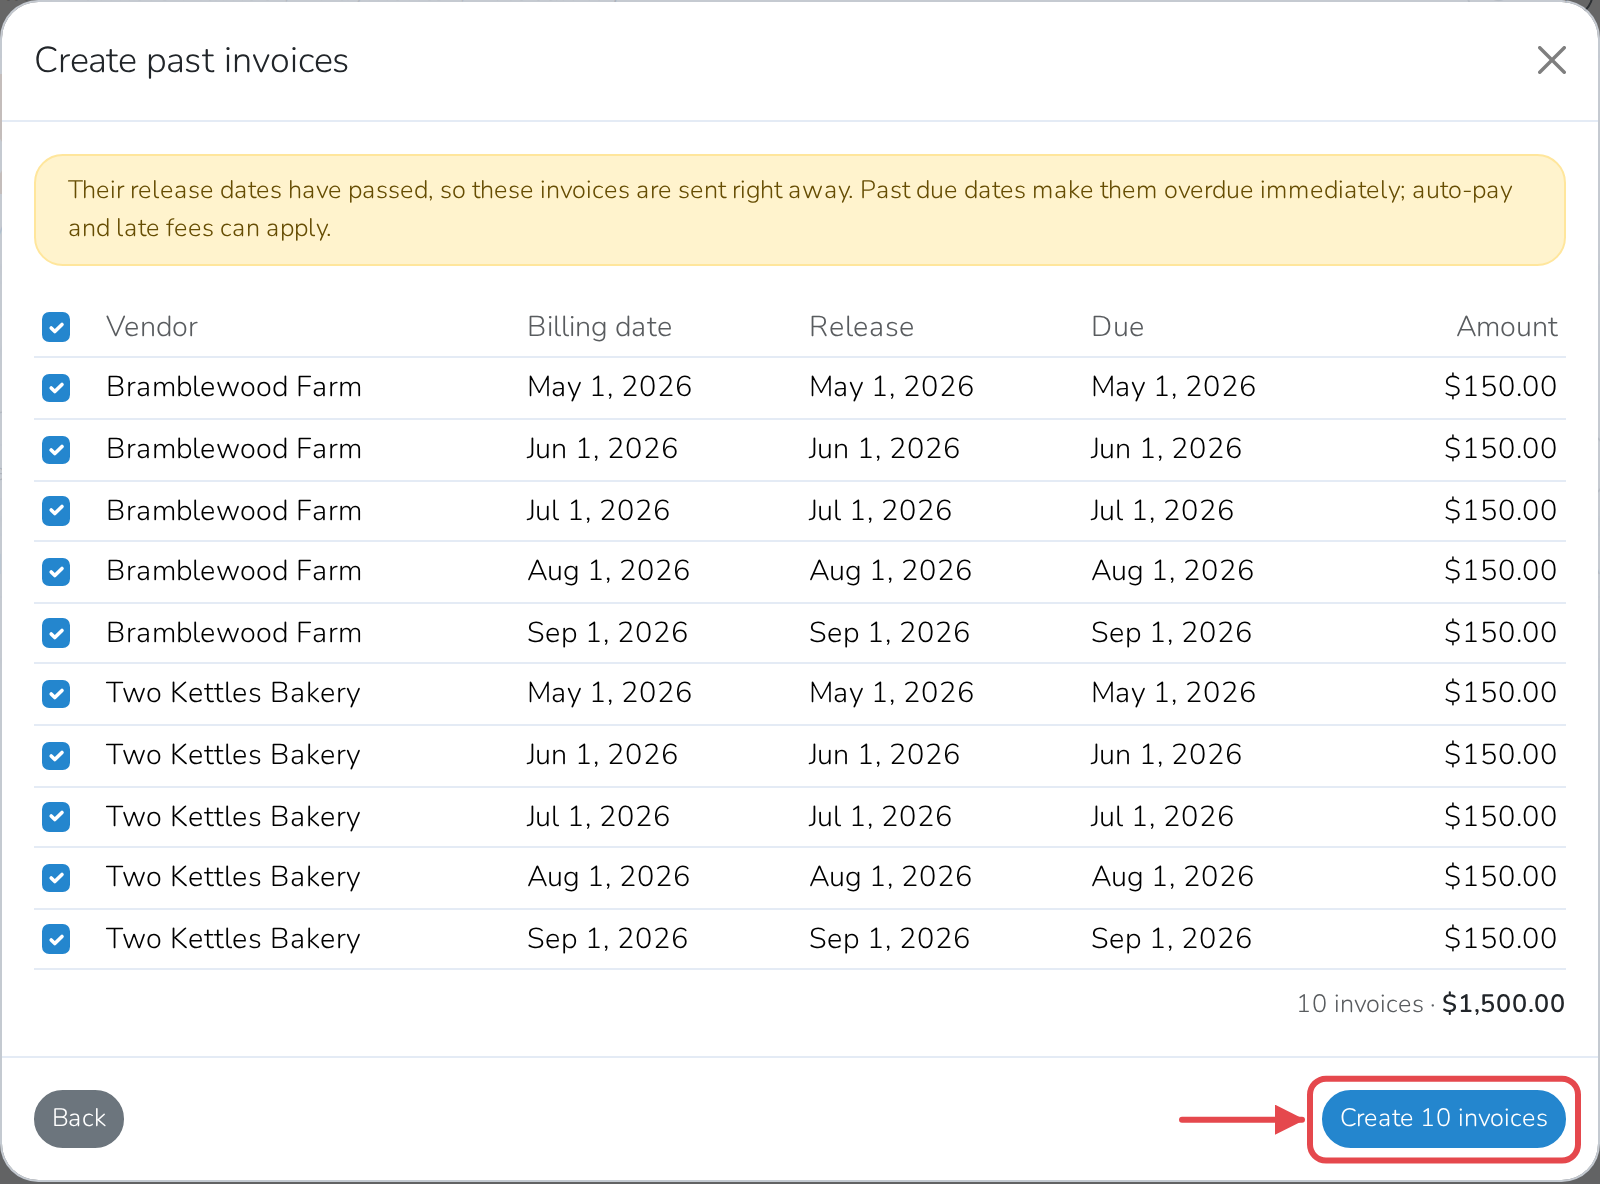Uncheck Bramblewood Farm Sep 1, 2026 invoice
The height and width of the screenshot is (1184, 1600).
56,633
